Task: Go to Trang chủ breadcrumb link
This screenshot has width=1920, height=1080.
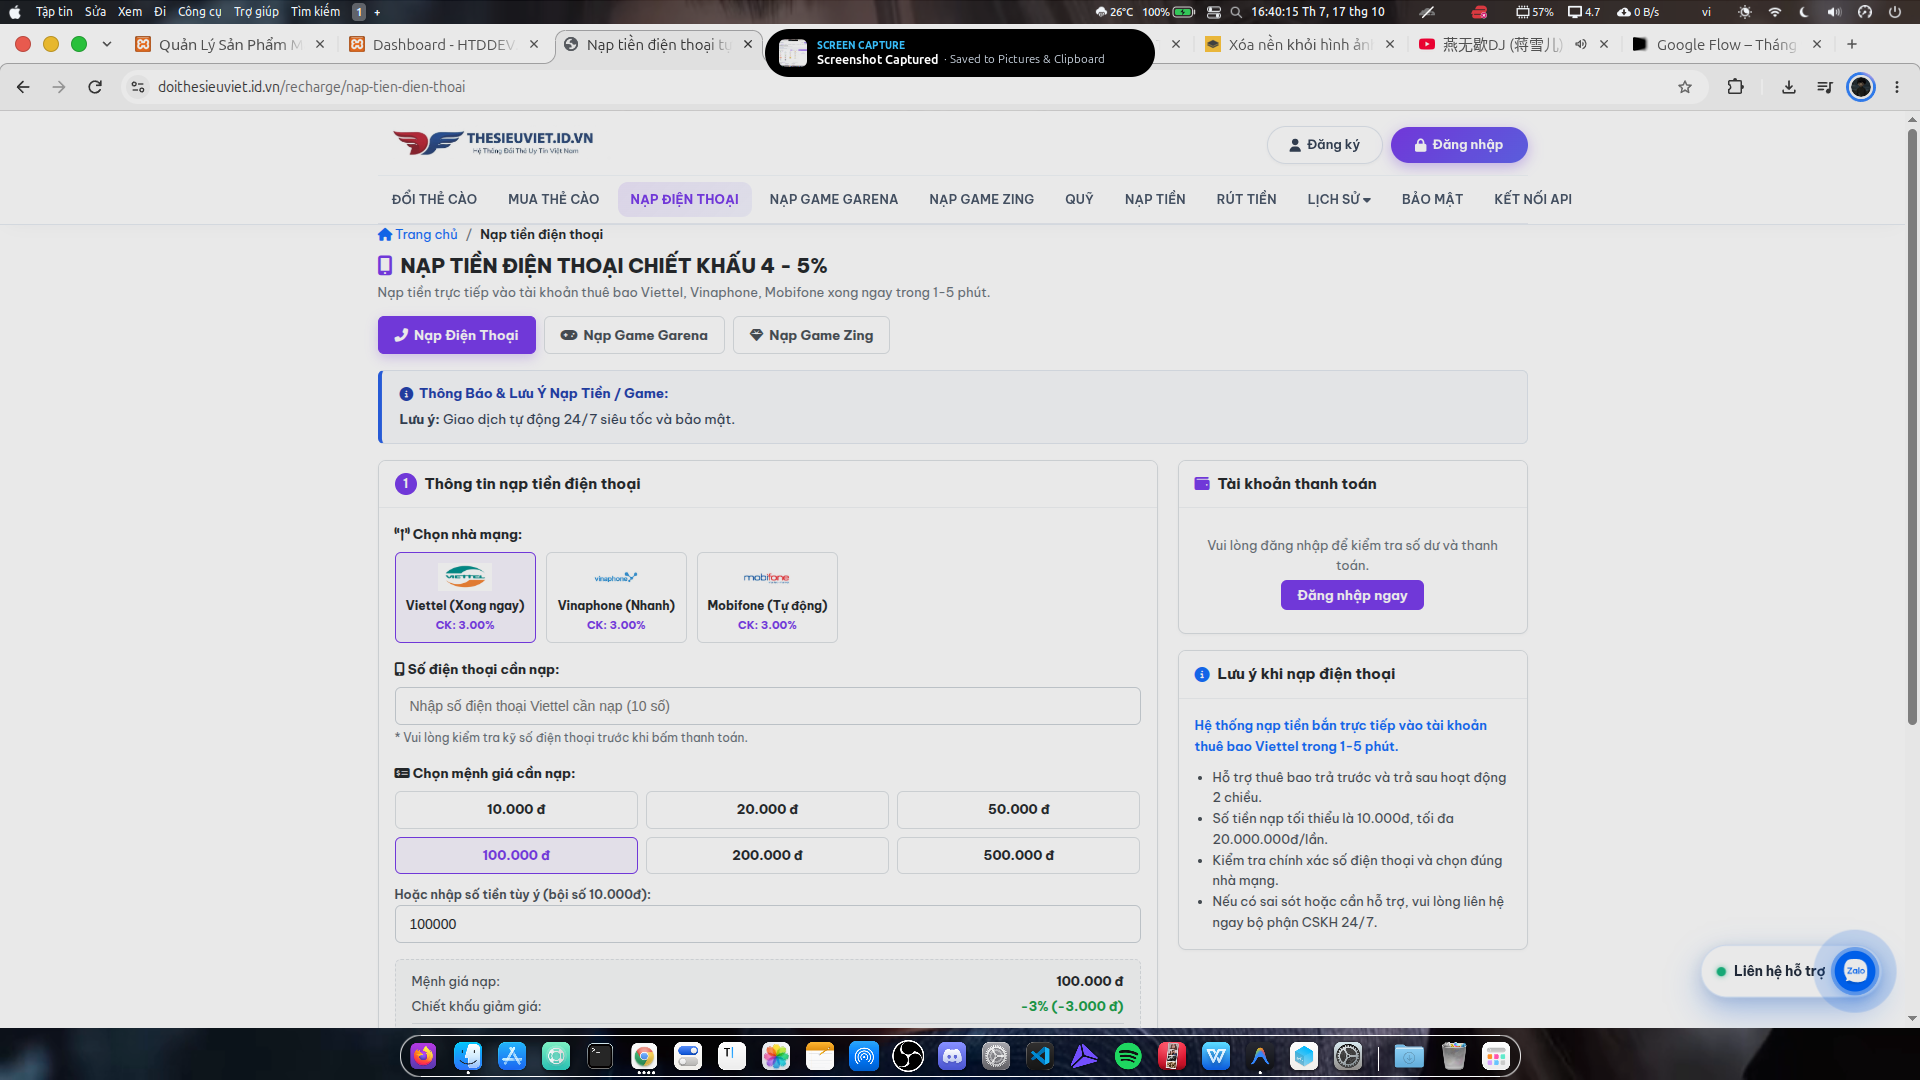Action: 418,234
